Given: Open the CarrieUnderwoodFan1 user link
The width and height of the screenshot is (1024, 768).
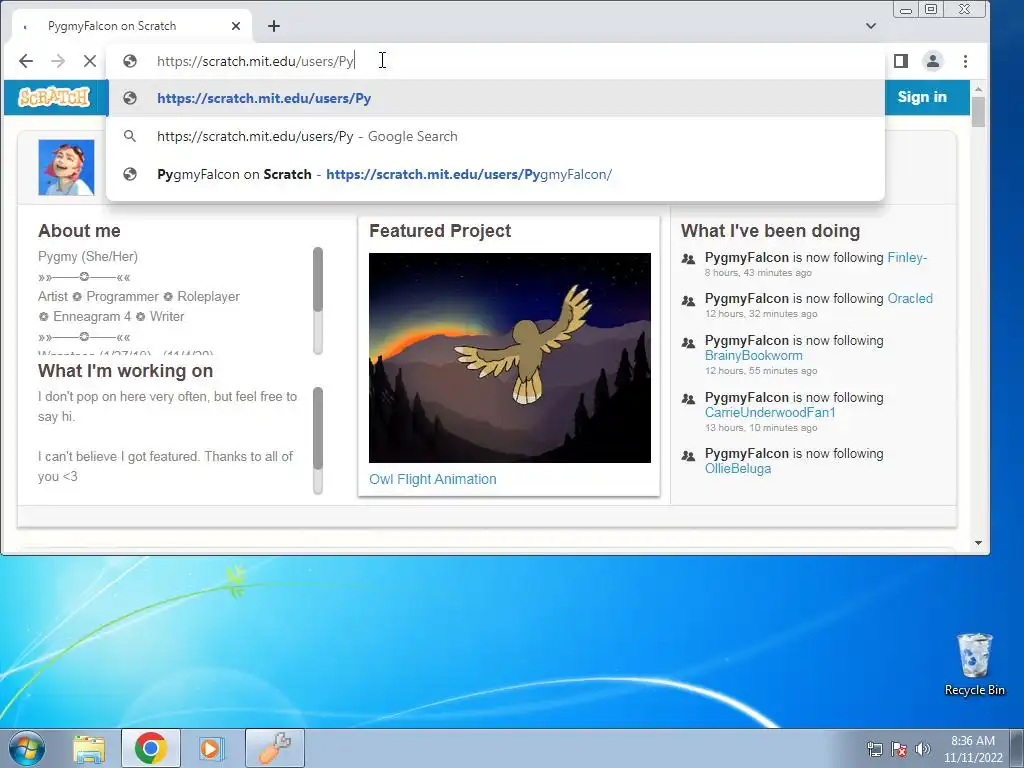Looking at the screenshot, I should (770, 412).
